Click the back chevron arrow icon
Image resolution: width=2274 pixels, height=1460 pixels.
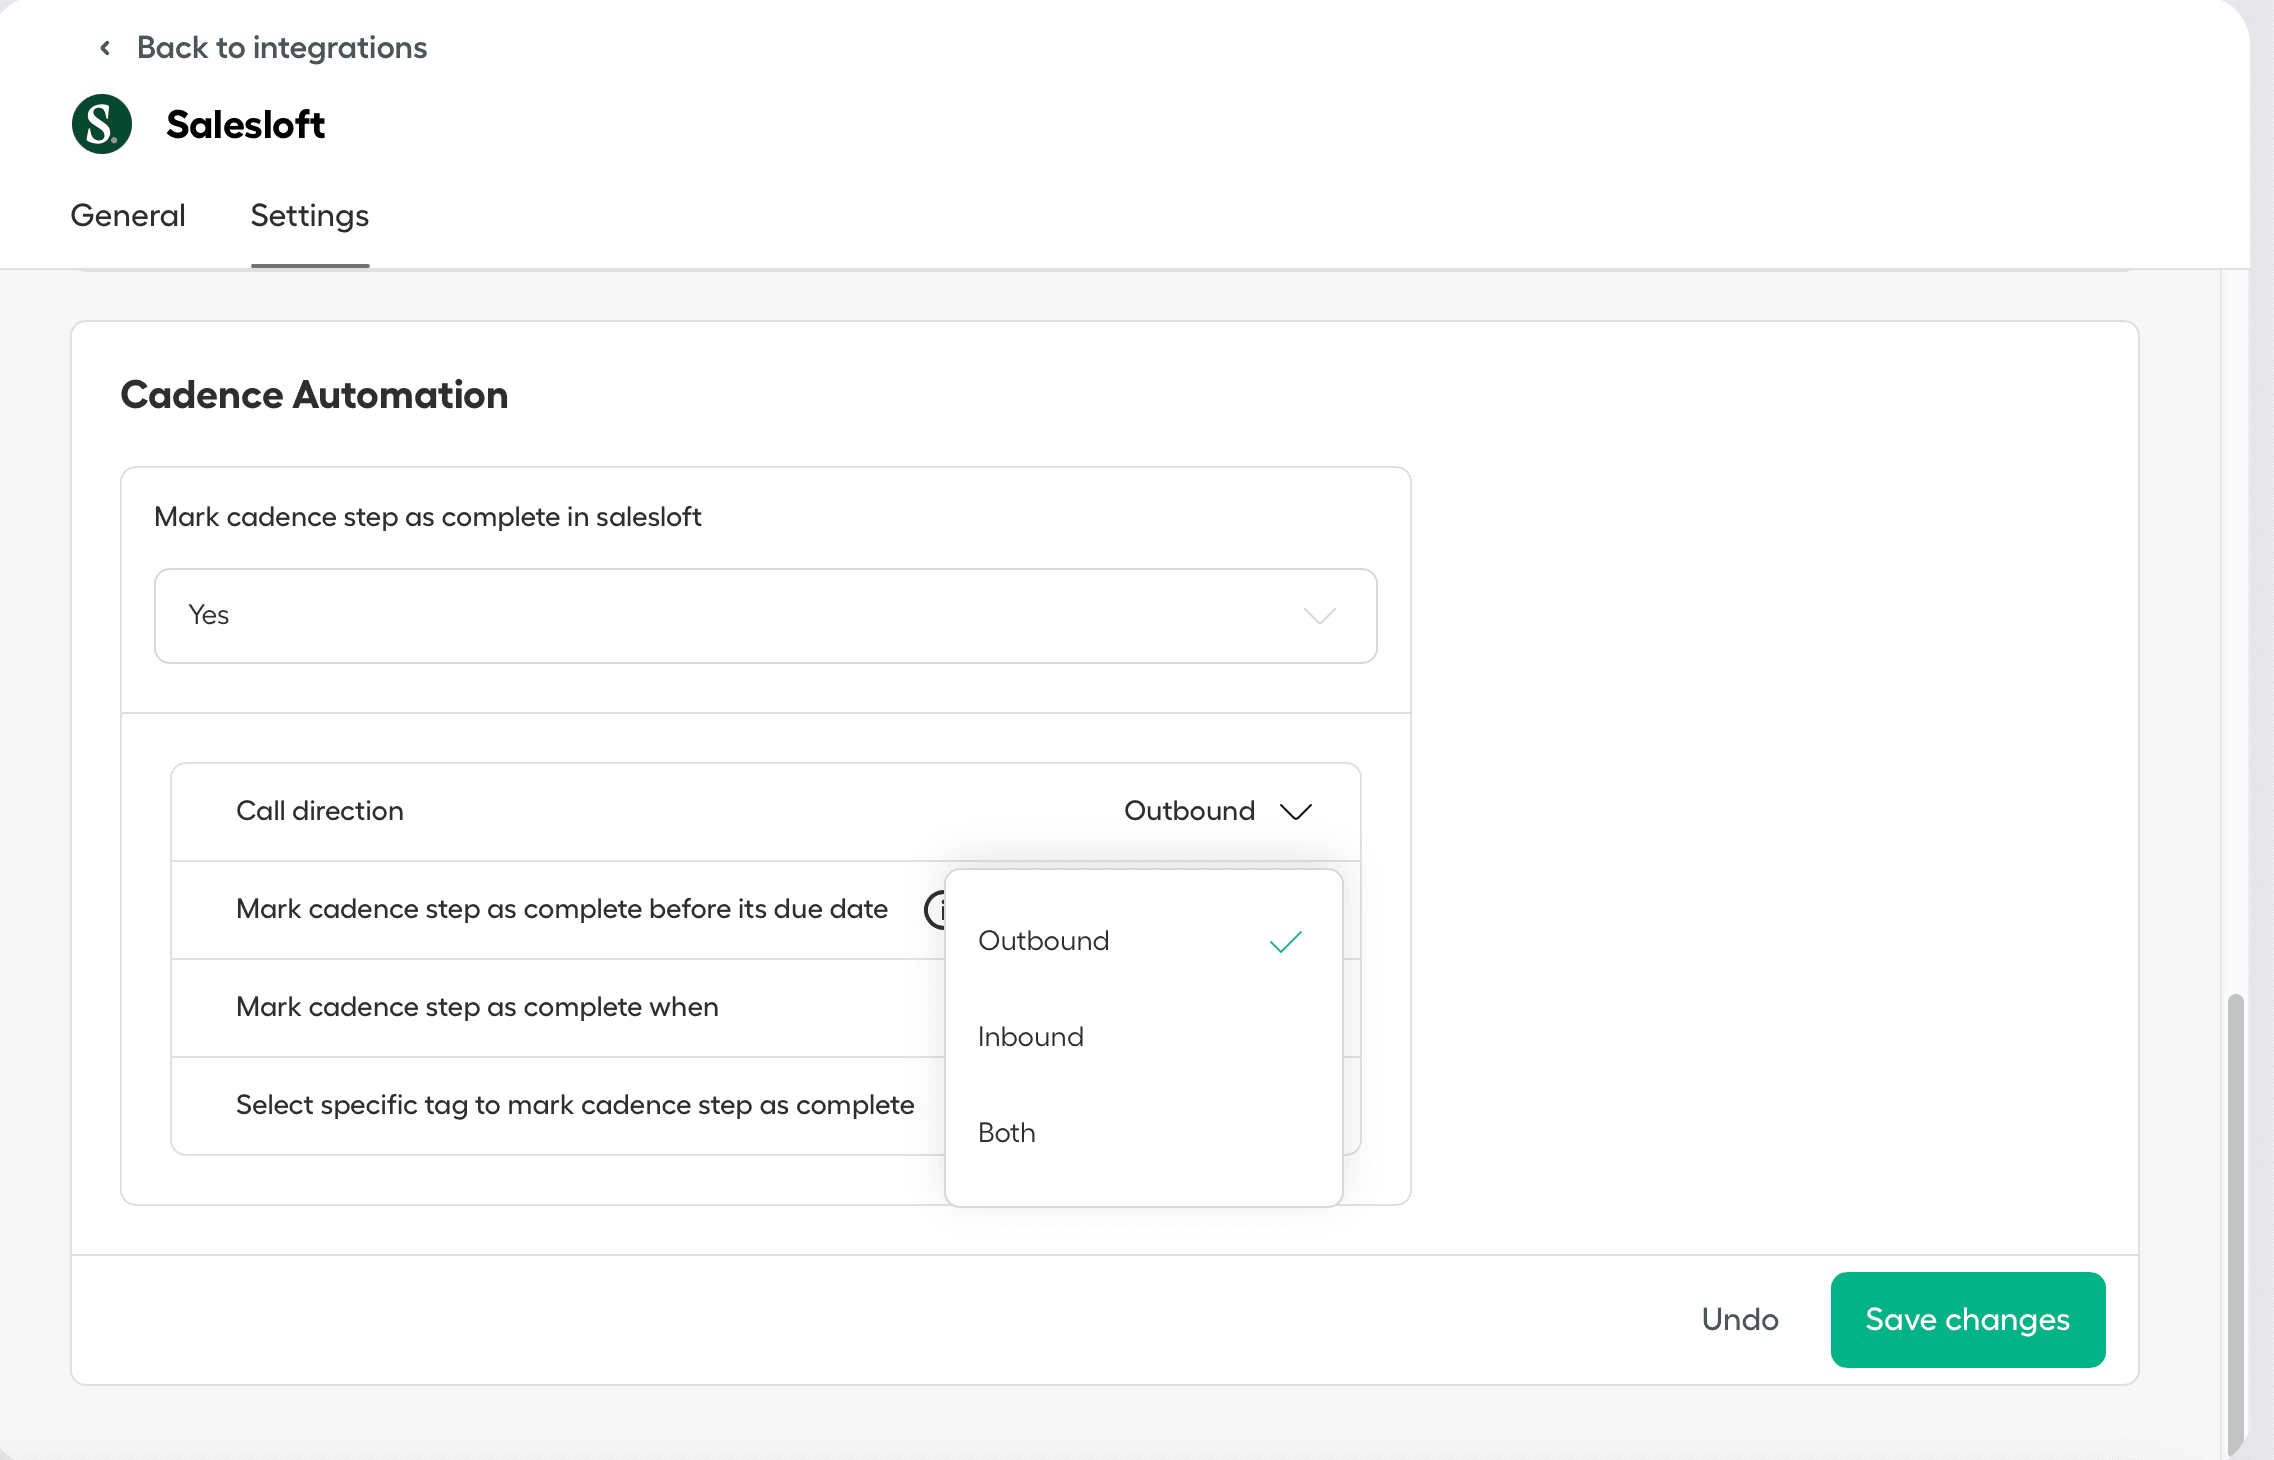pos(105,48)
